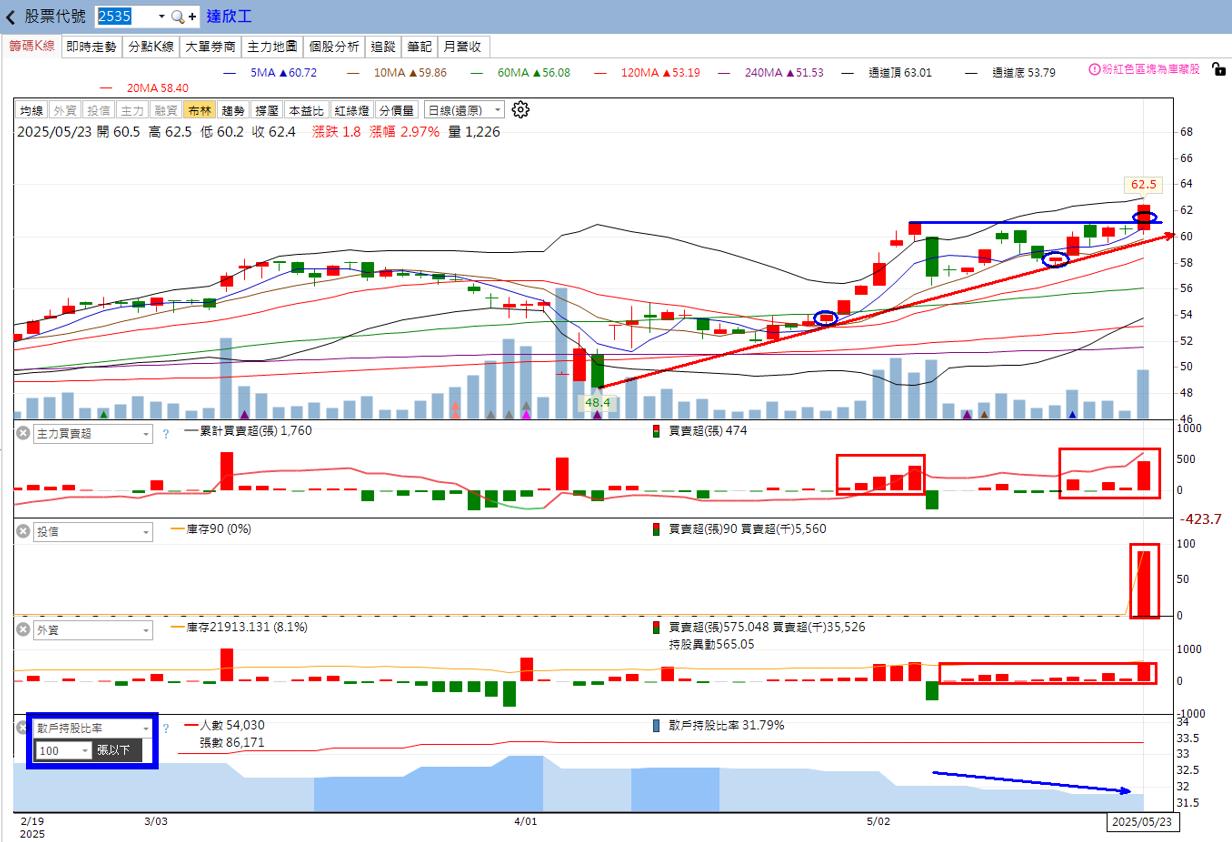Switch to the 即時走勢 tab

pyautogui.click(x=91, y=46)
